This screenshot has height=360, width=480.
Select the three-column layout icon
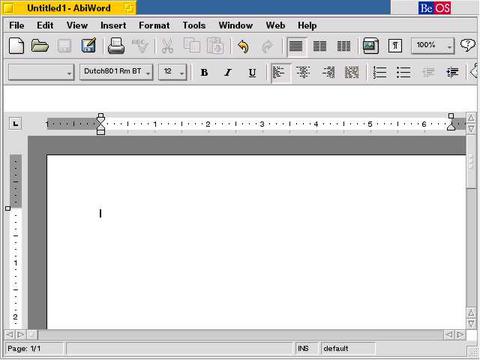(344, 46)
